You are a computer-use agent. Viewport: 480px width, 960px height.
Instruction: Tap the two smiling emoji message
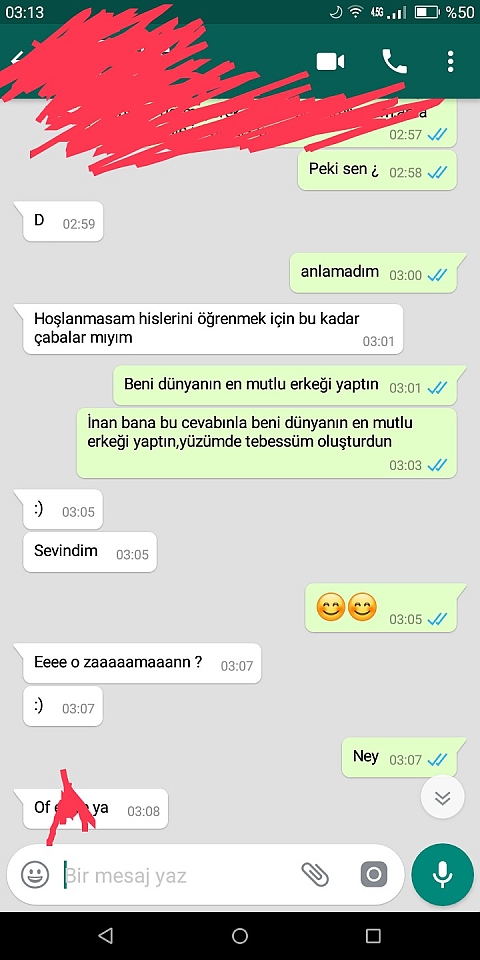tap(381, 607)
